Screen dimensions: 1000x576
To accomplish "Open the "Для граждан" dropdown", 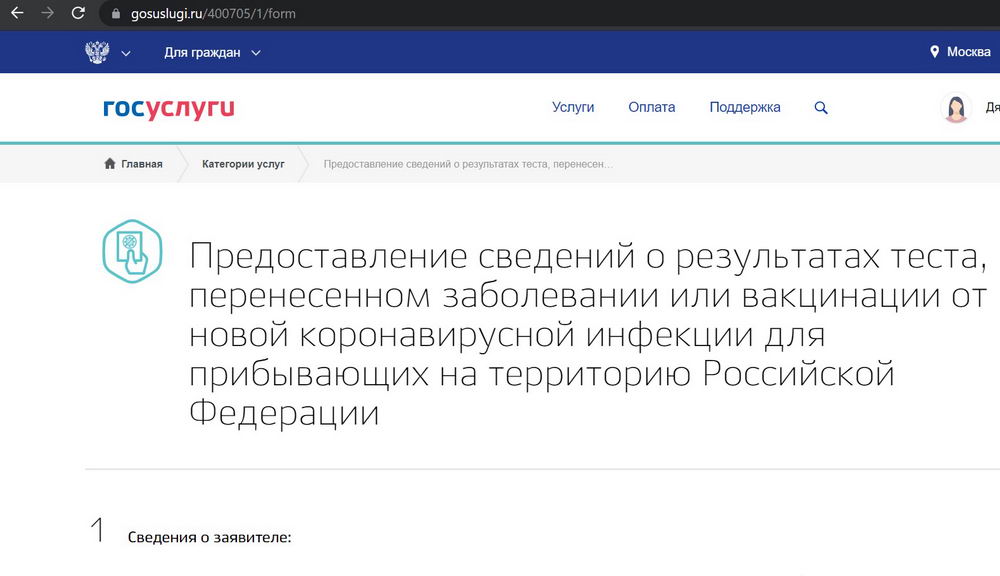I will pos(211,53).
